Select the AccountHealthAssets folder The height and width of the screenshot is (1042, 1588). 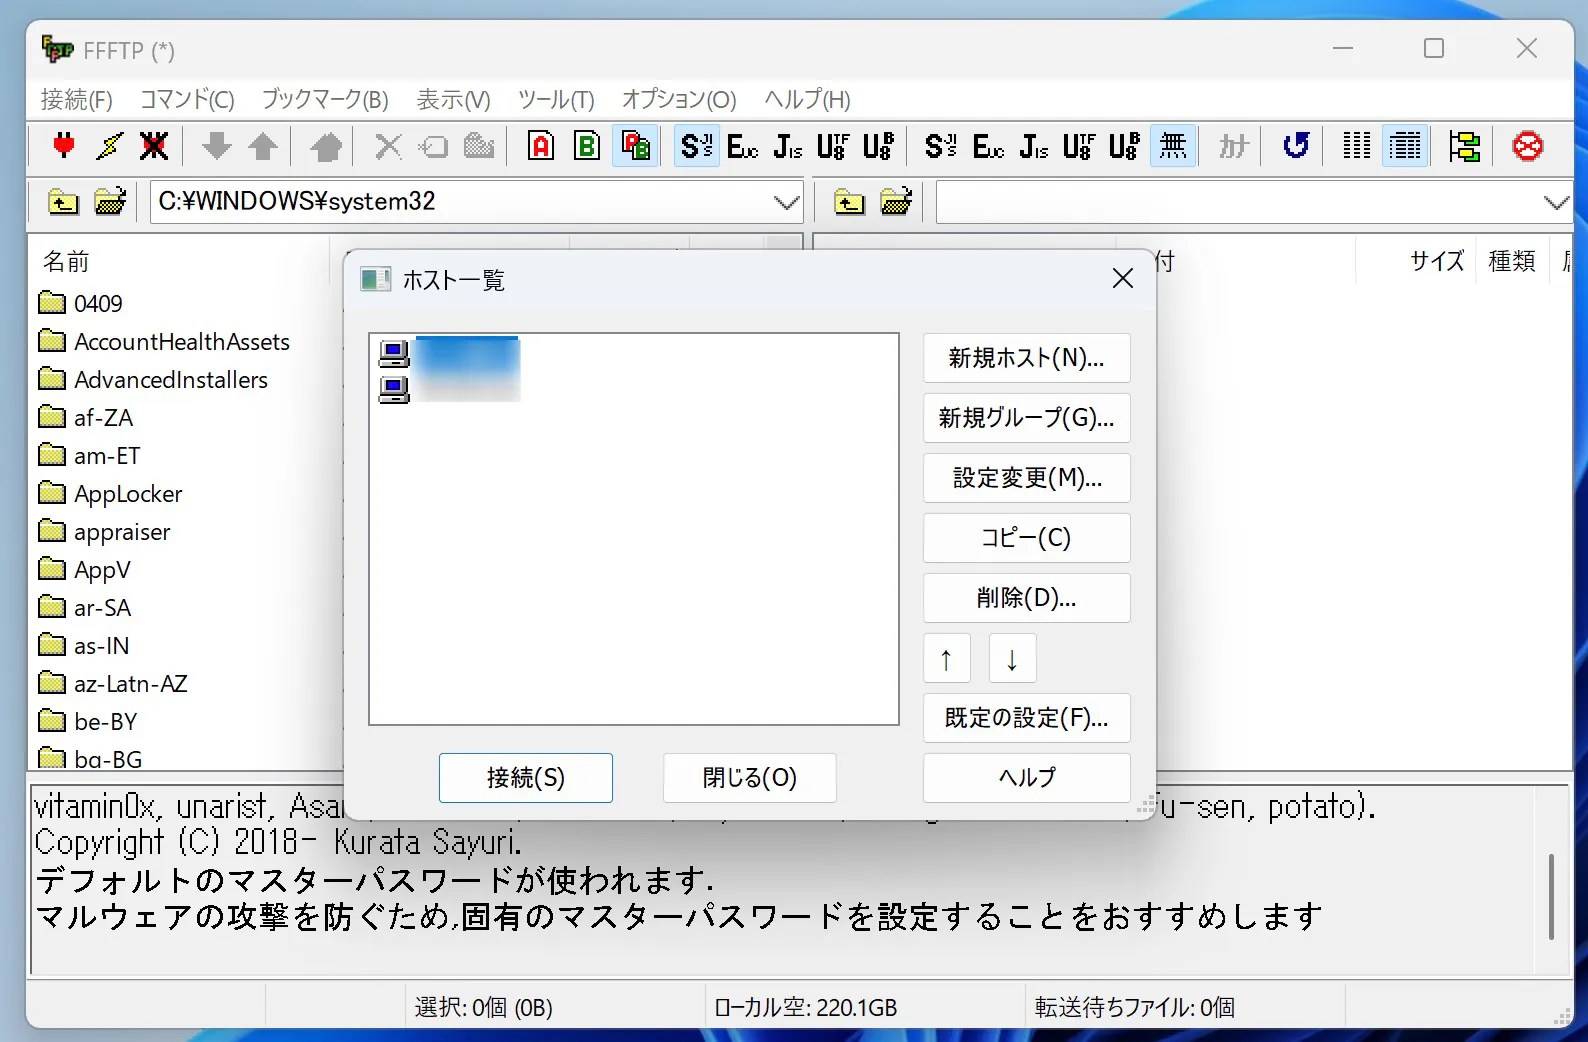[164, 342]
